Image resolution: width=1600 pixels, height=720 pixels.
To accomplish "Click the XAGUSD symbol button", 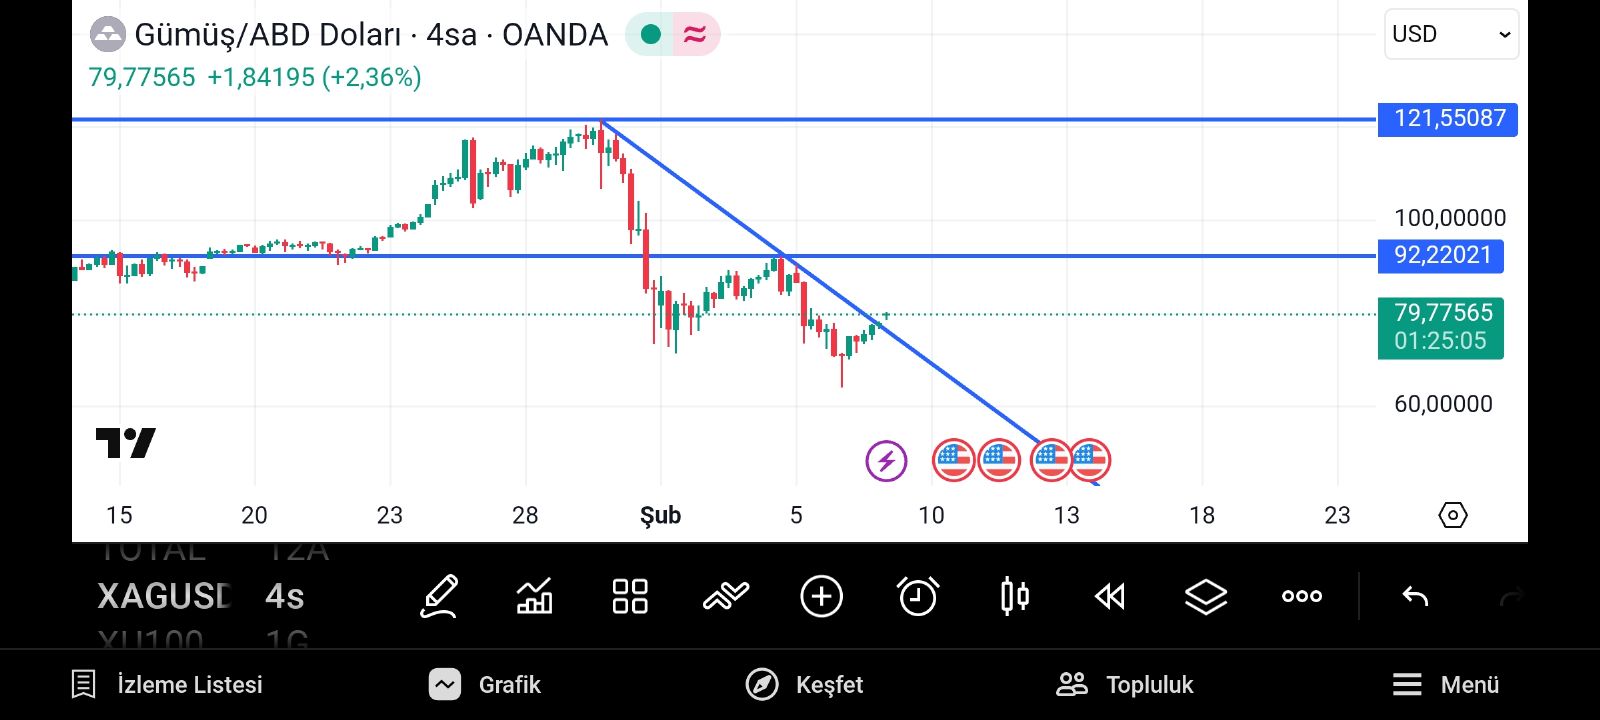I will coord(164,597).
